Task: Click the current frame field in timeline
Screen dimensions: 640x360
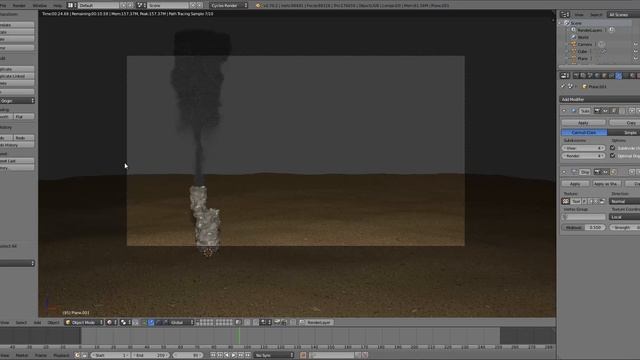Action: coord(188,355)
